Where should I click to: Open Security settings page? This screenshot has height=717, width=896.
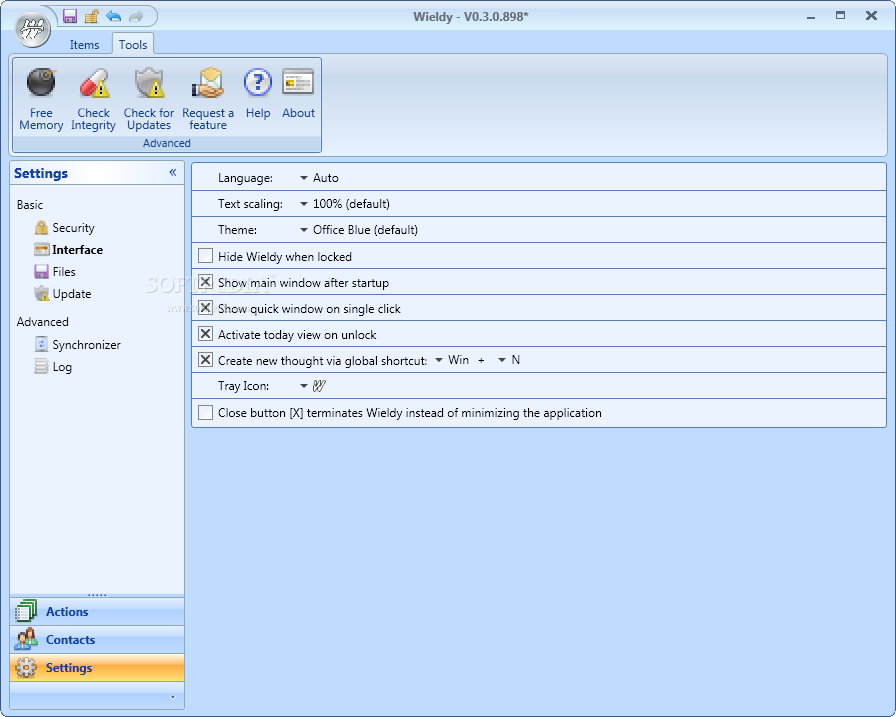(64, 227)
